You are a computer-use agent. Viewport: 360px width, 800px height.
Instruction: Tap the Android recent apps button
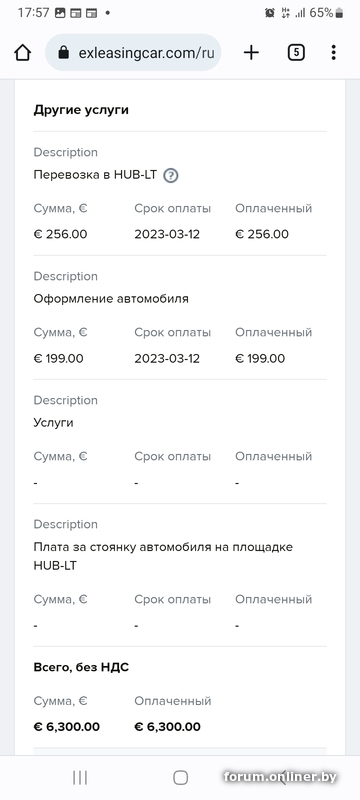pyautogui.click(x=80, y=778)
